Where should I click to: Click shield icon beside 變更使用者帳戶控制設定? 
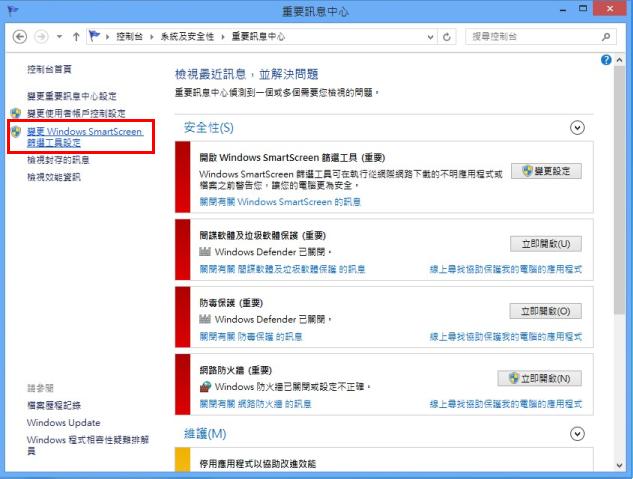(x=16, y=113)
